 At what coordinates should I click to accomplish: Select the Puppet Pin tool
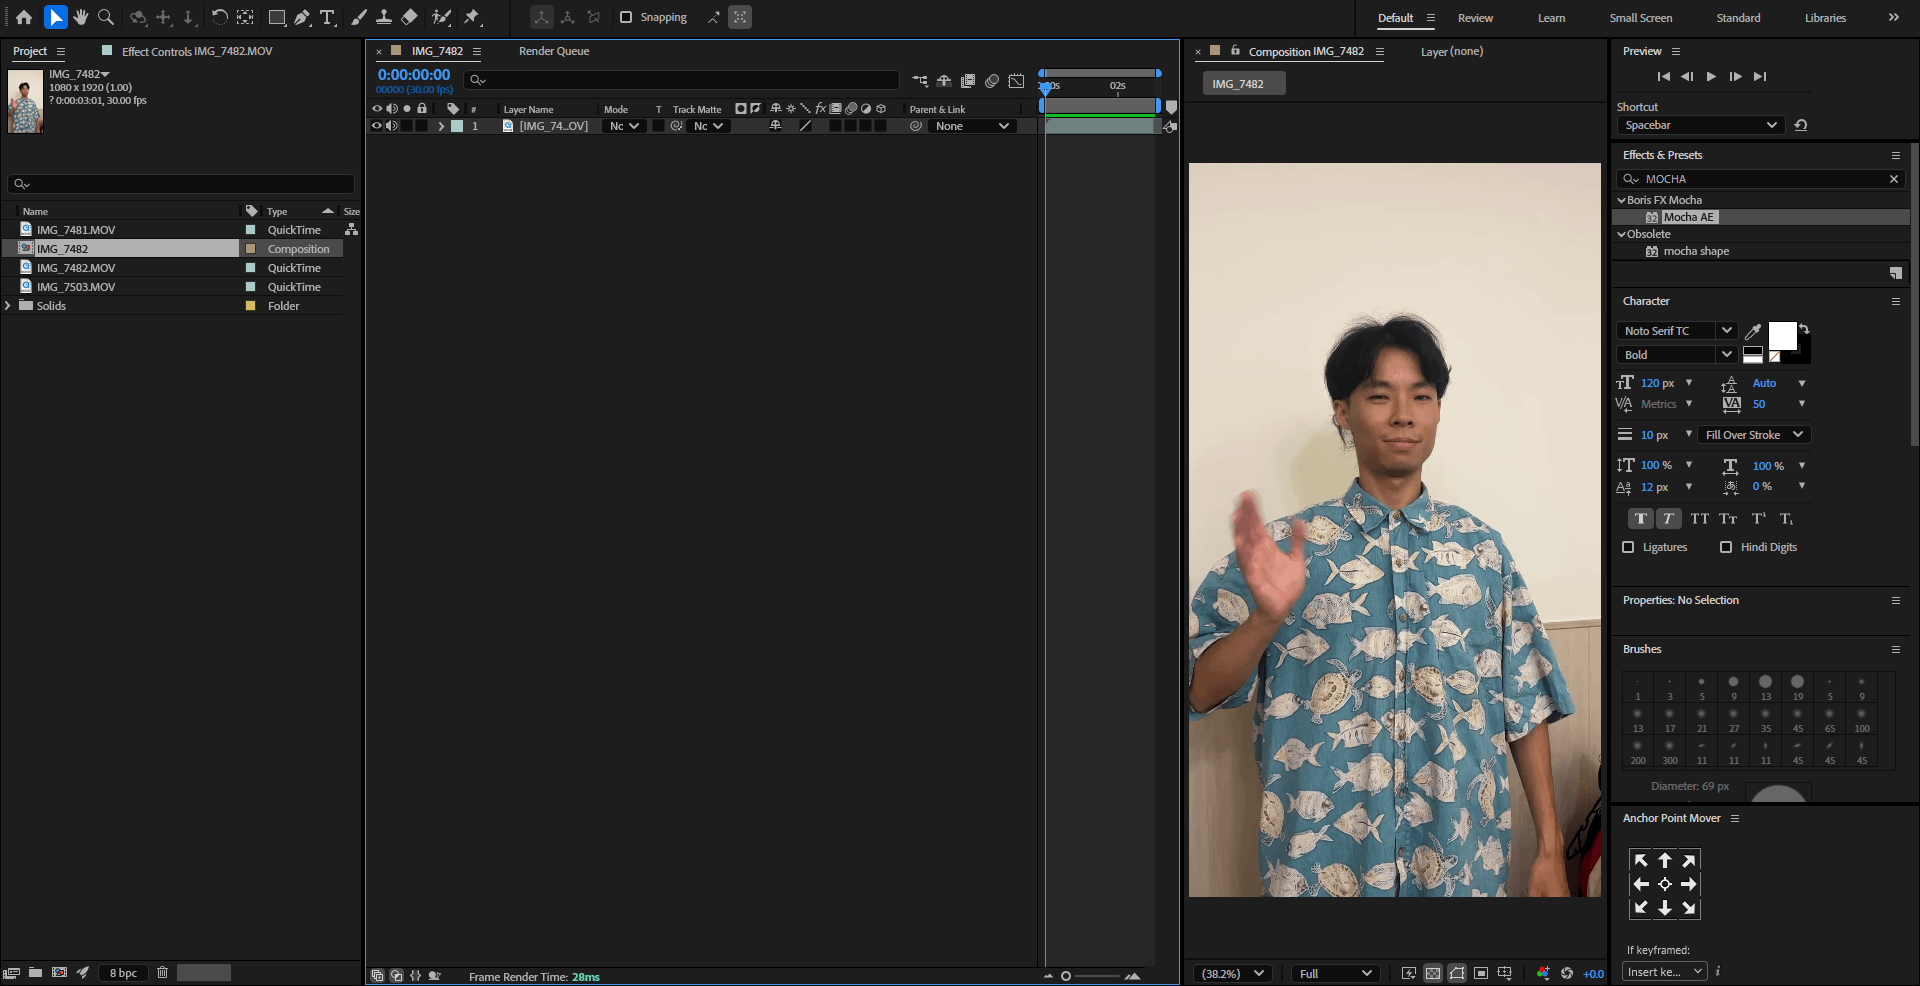tap(473, 17)
